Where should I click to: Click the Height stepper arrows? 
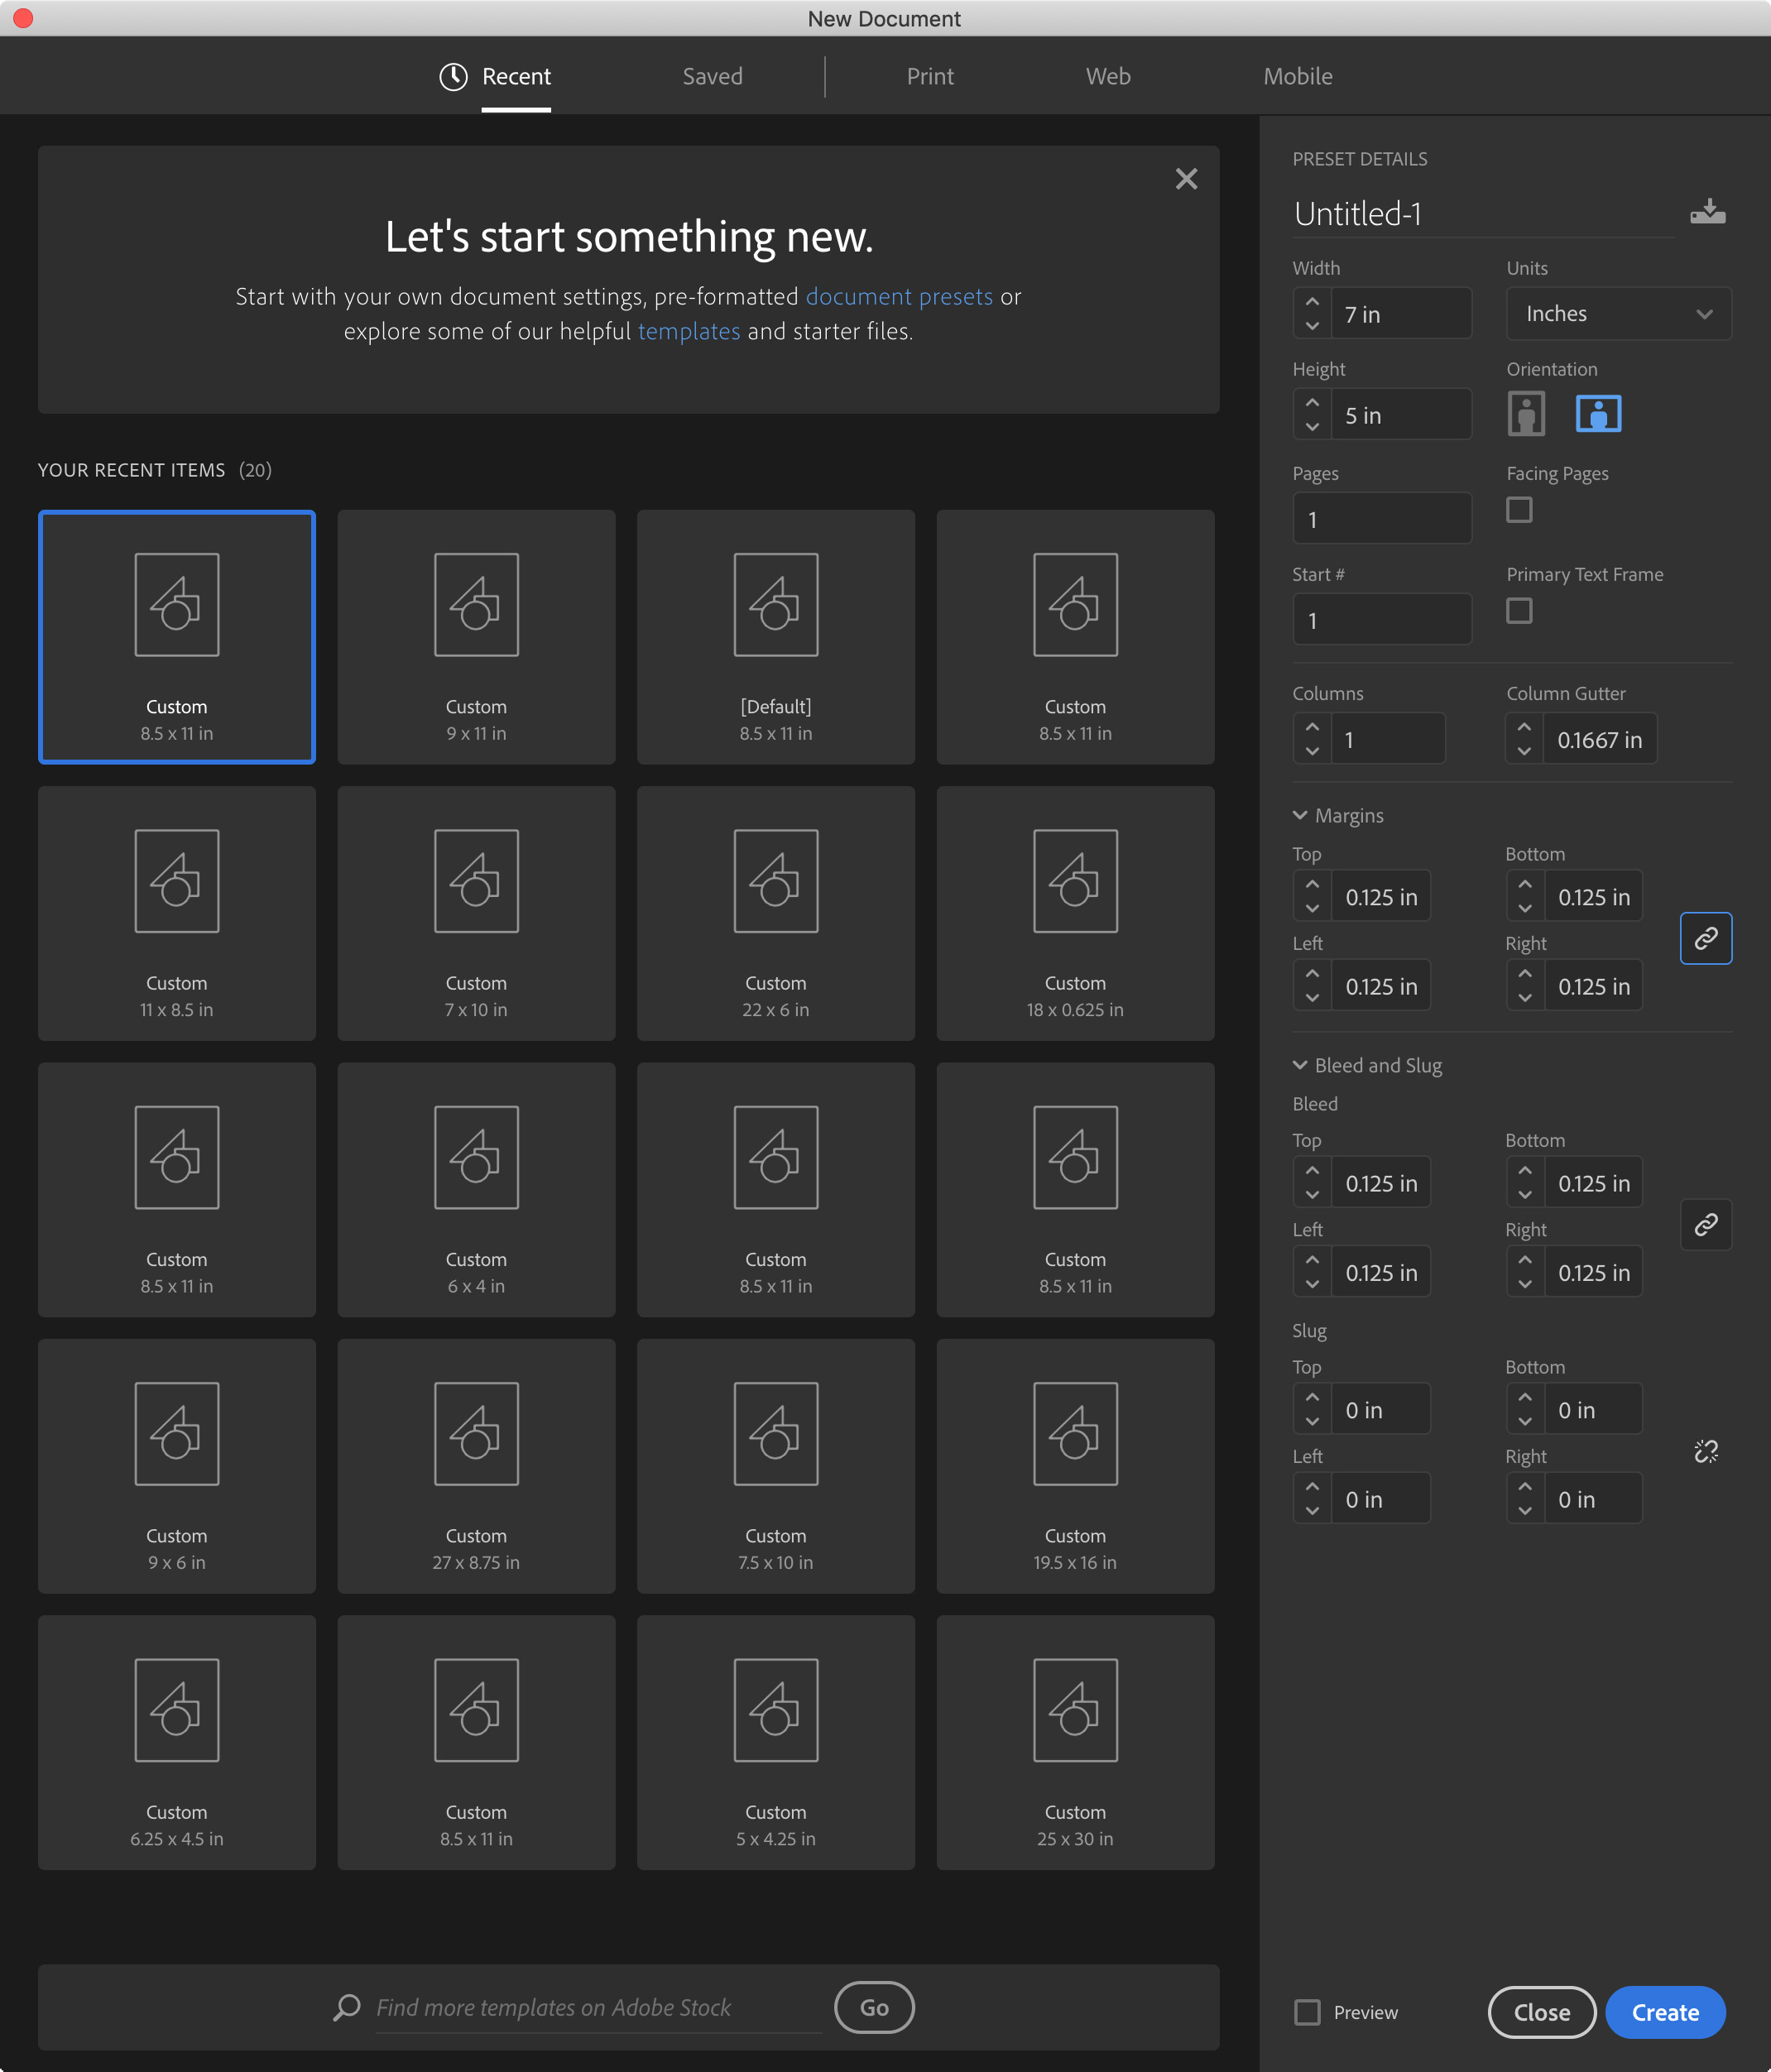(x=1312, y=414)
